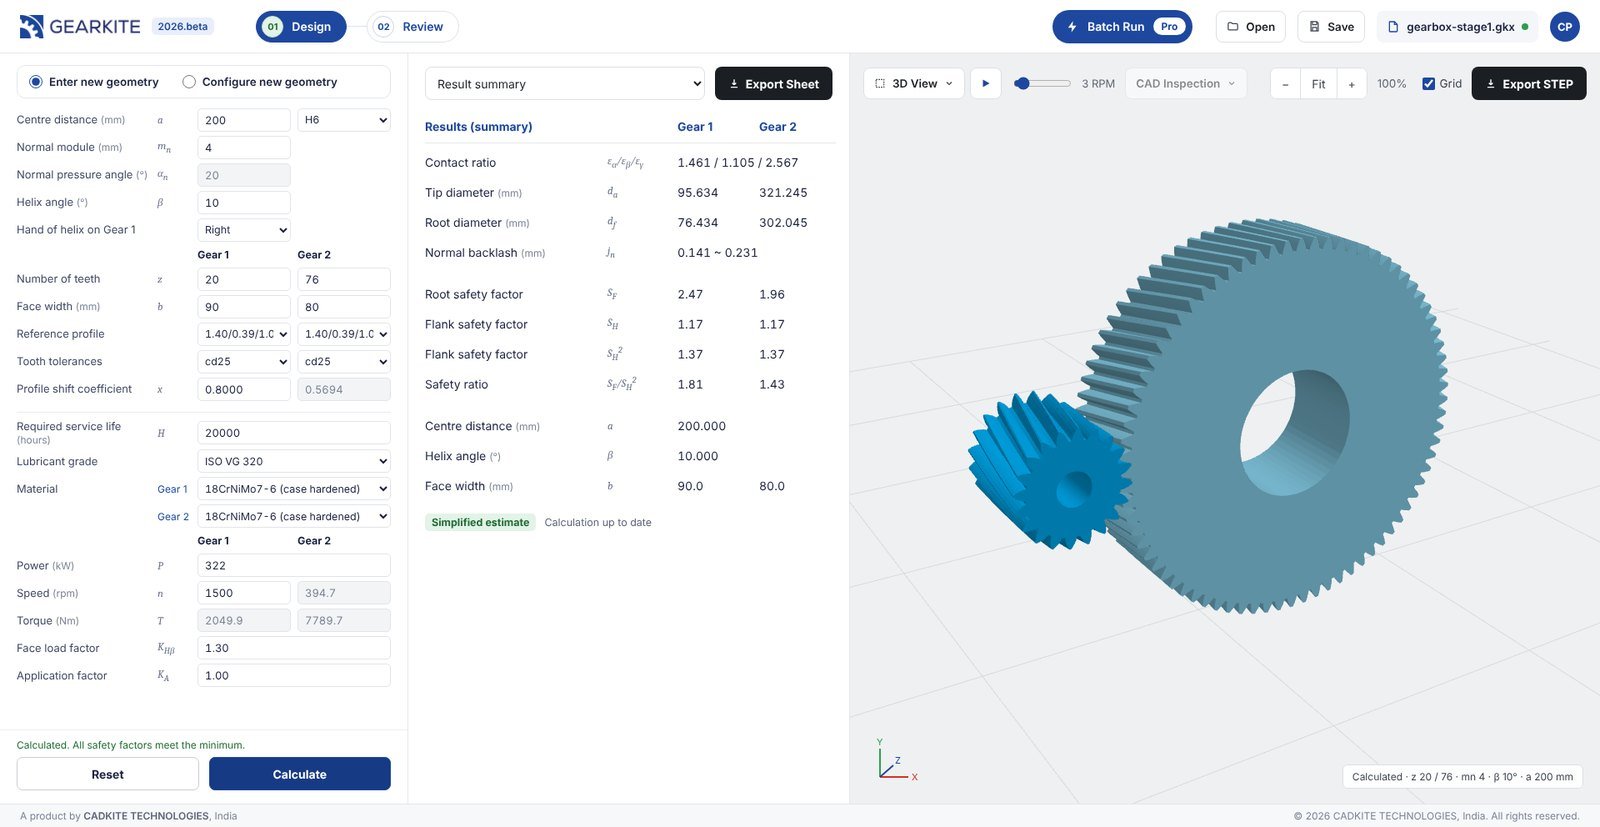Click the XYZ axis orientation gizmo

(x=896, y=760)
